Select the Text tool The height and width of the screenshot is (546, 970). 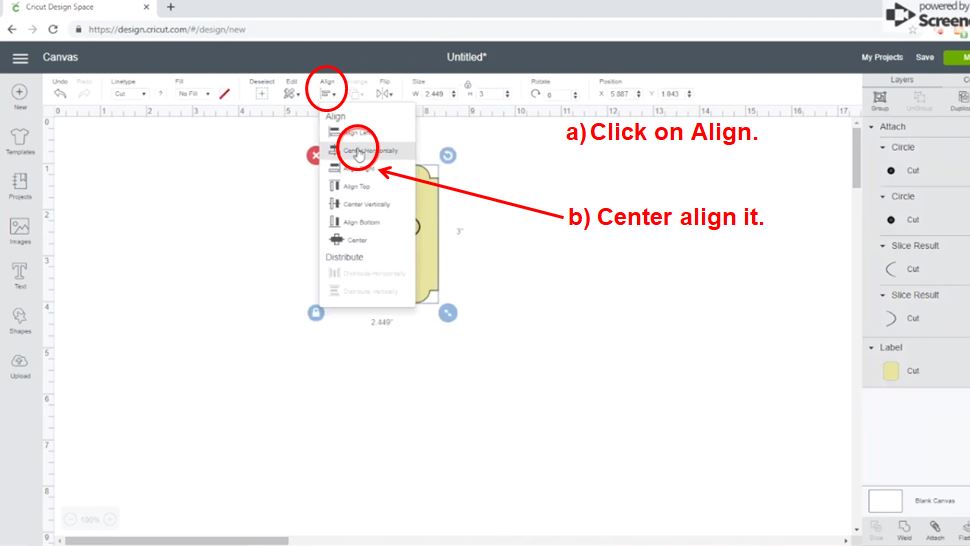point(20,271)
